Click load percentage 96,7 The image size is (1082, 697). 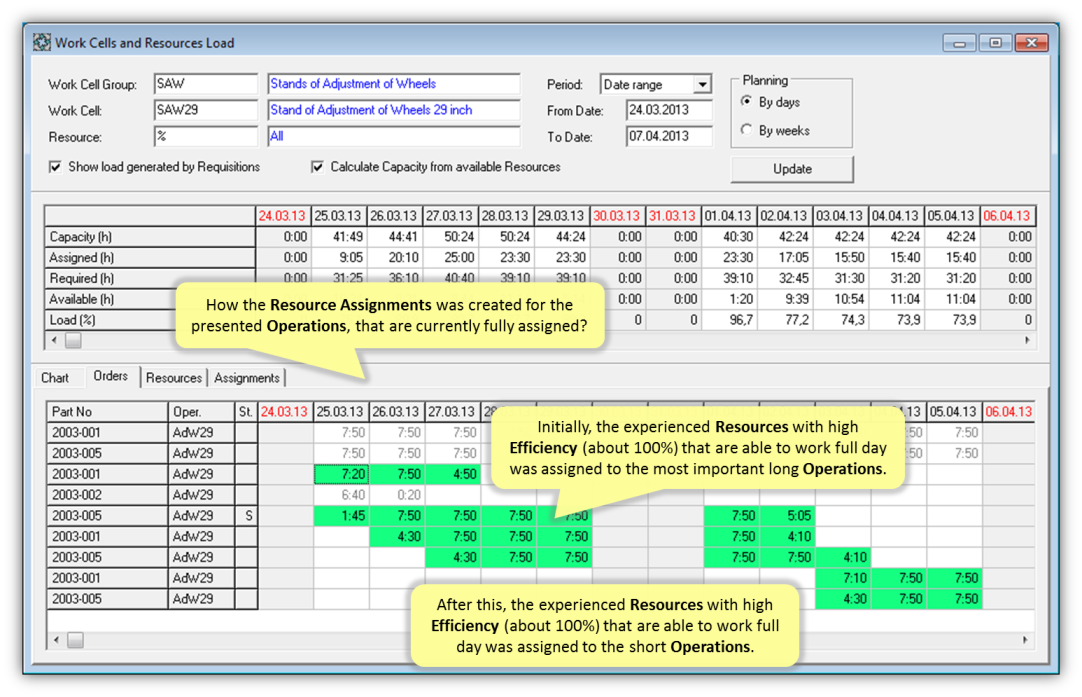coord(729,320)
